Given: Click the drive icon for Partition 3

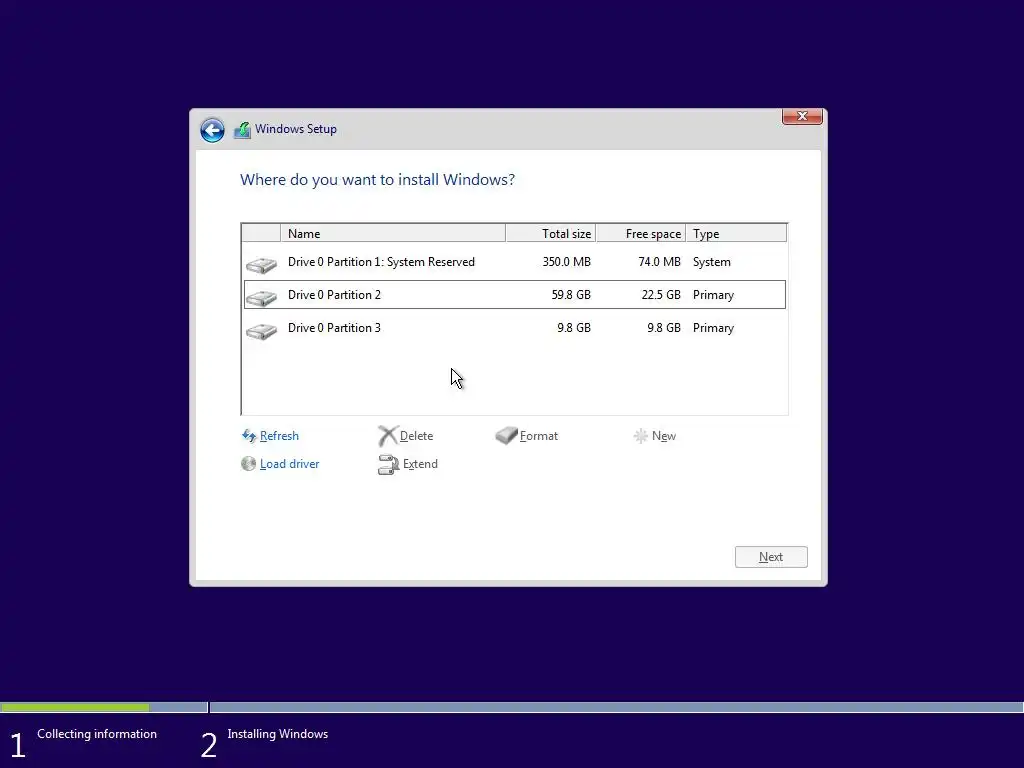Looking at the screenshot, I should [x=261, y=331].
